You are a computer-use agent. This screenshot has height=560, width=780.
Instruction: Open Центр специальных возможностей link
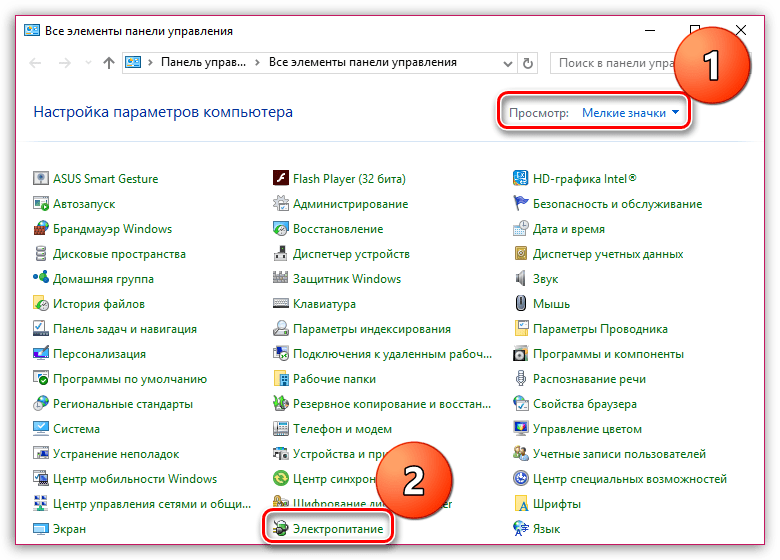click(x=630, y=479)
